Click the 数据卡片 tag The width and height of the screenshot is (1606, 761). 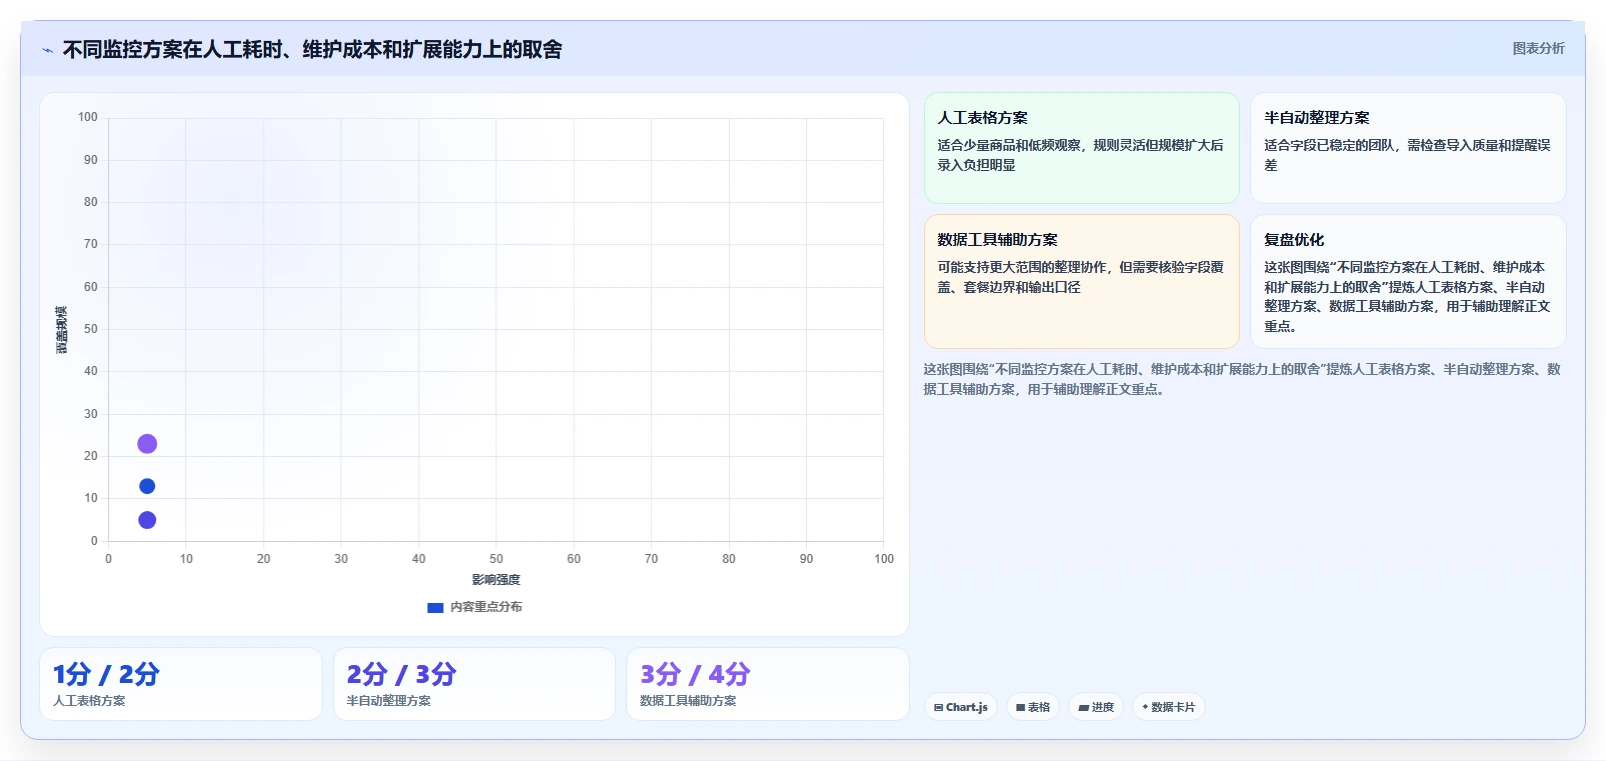(x=1168, y=707)
